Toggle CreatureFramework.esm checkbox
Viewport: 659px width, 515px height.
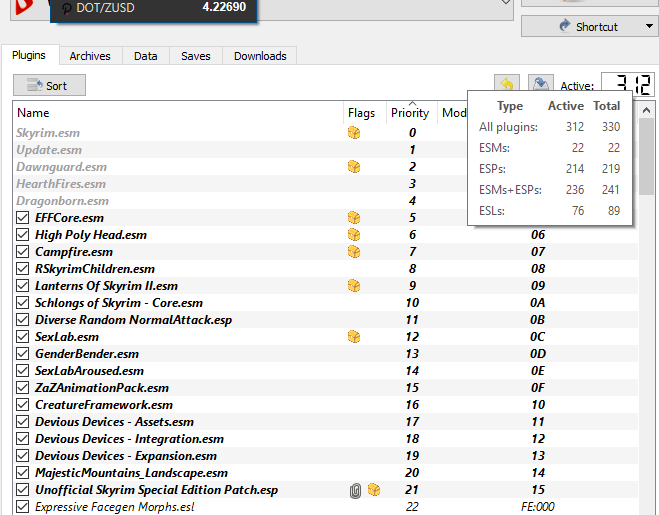[23, 405]
